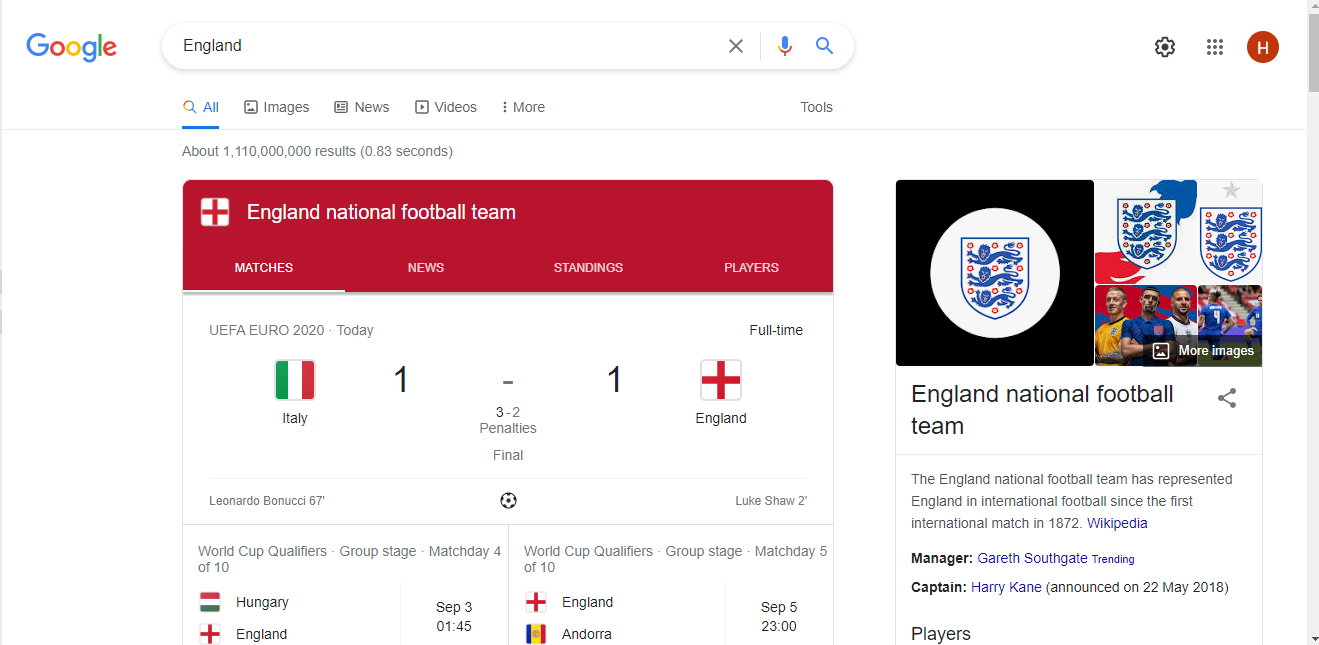Click Sep 3 01:45 match time
The image size is (1319, 645).
click(454, 617)
